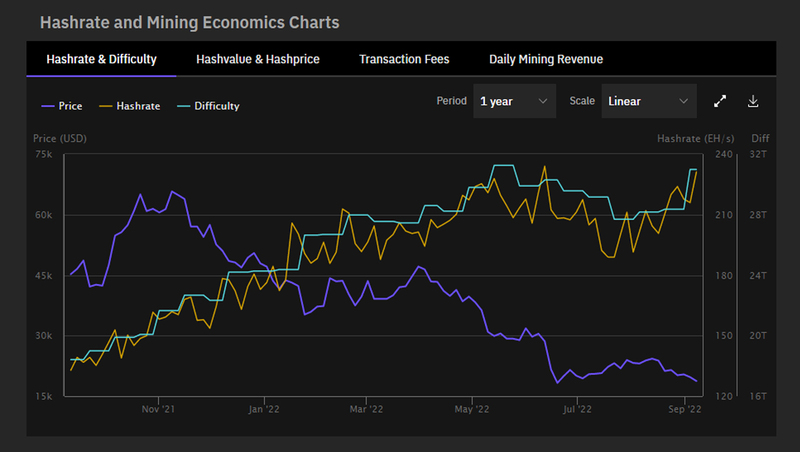Toggle the Hashrate series in legend

(x=130, y=106)
